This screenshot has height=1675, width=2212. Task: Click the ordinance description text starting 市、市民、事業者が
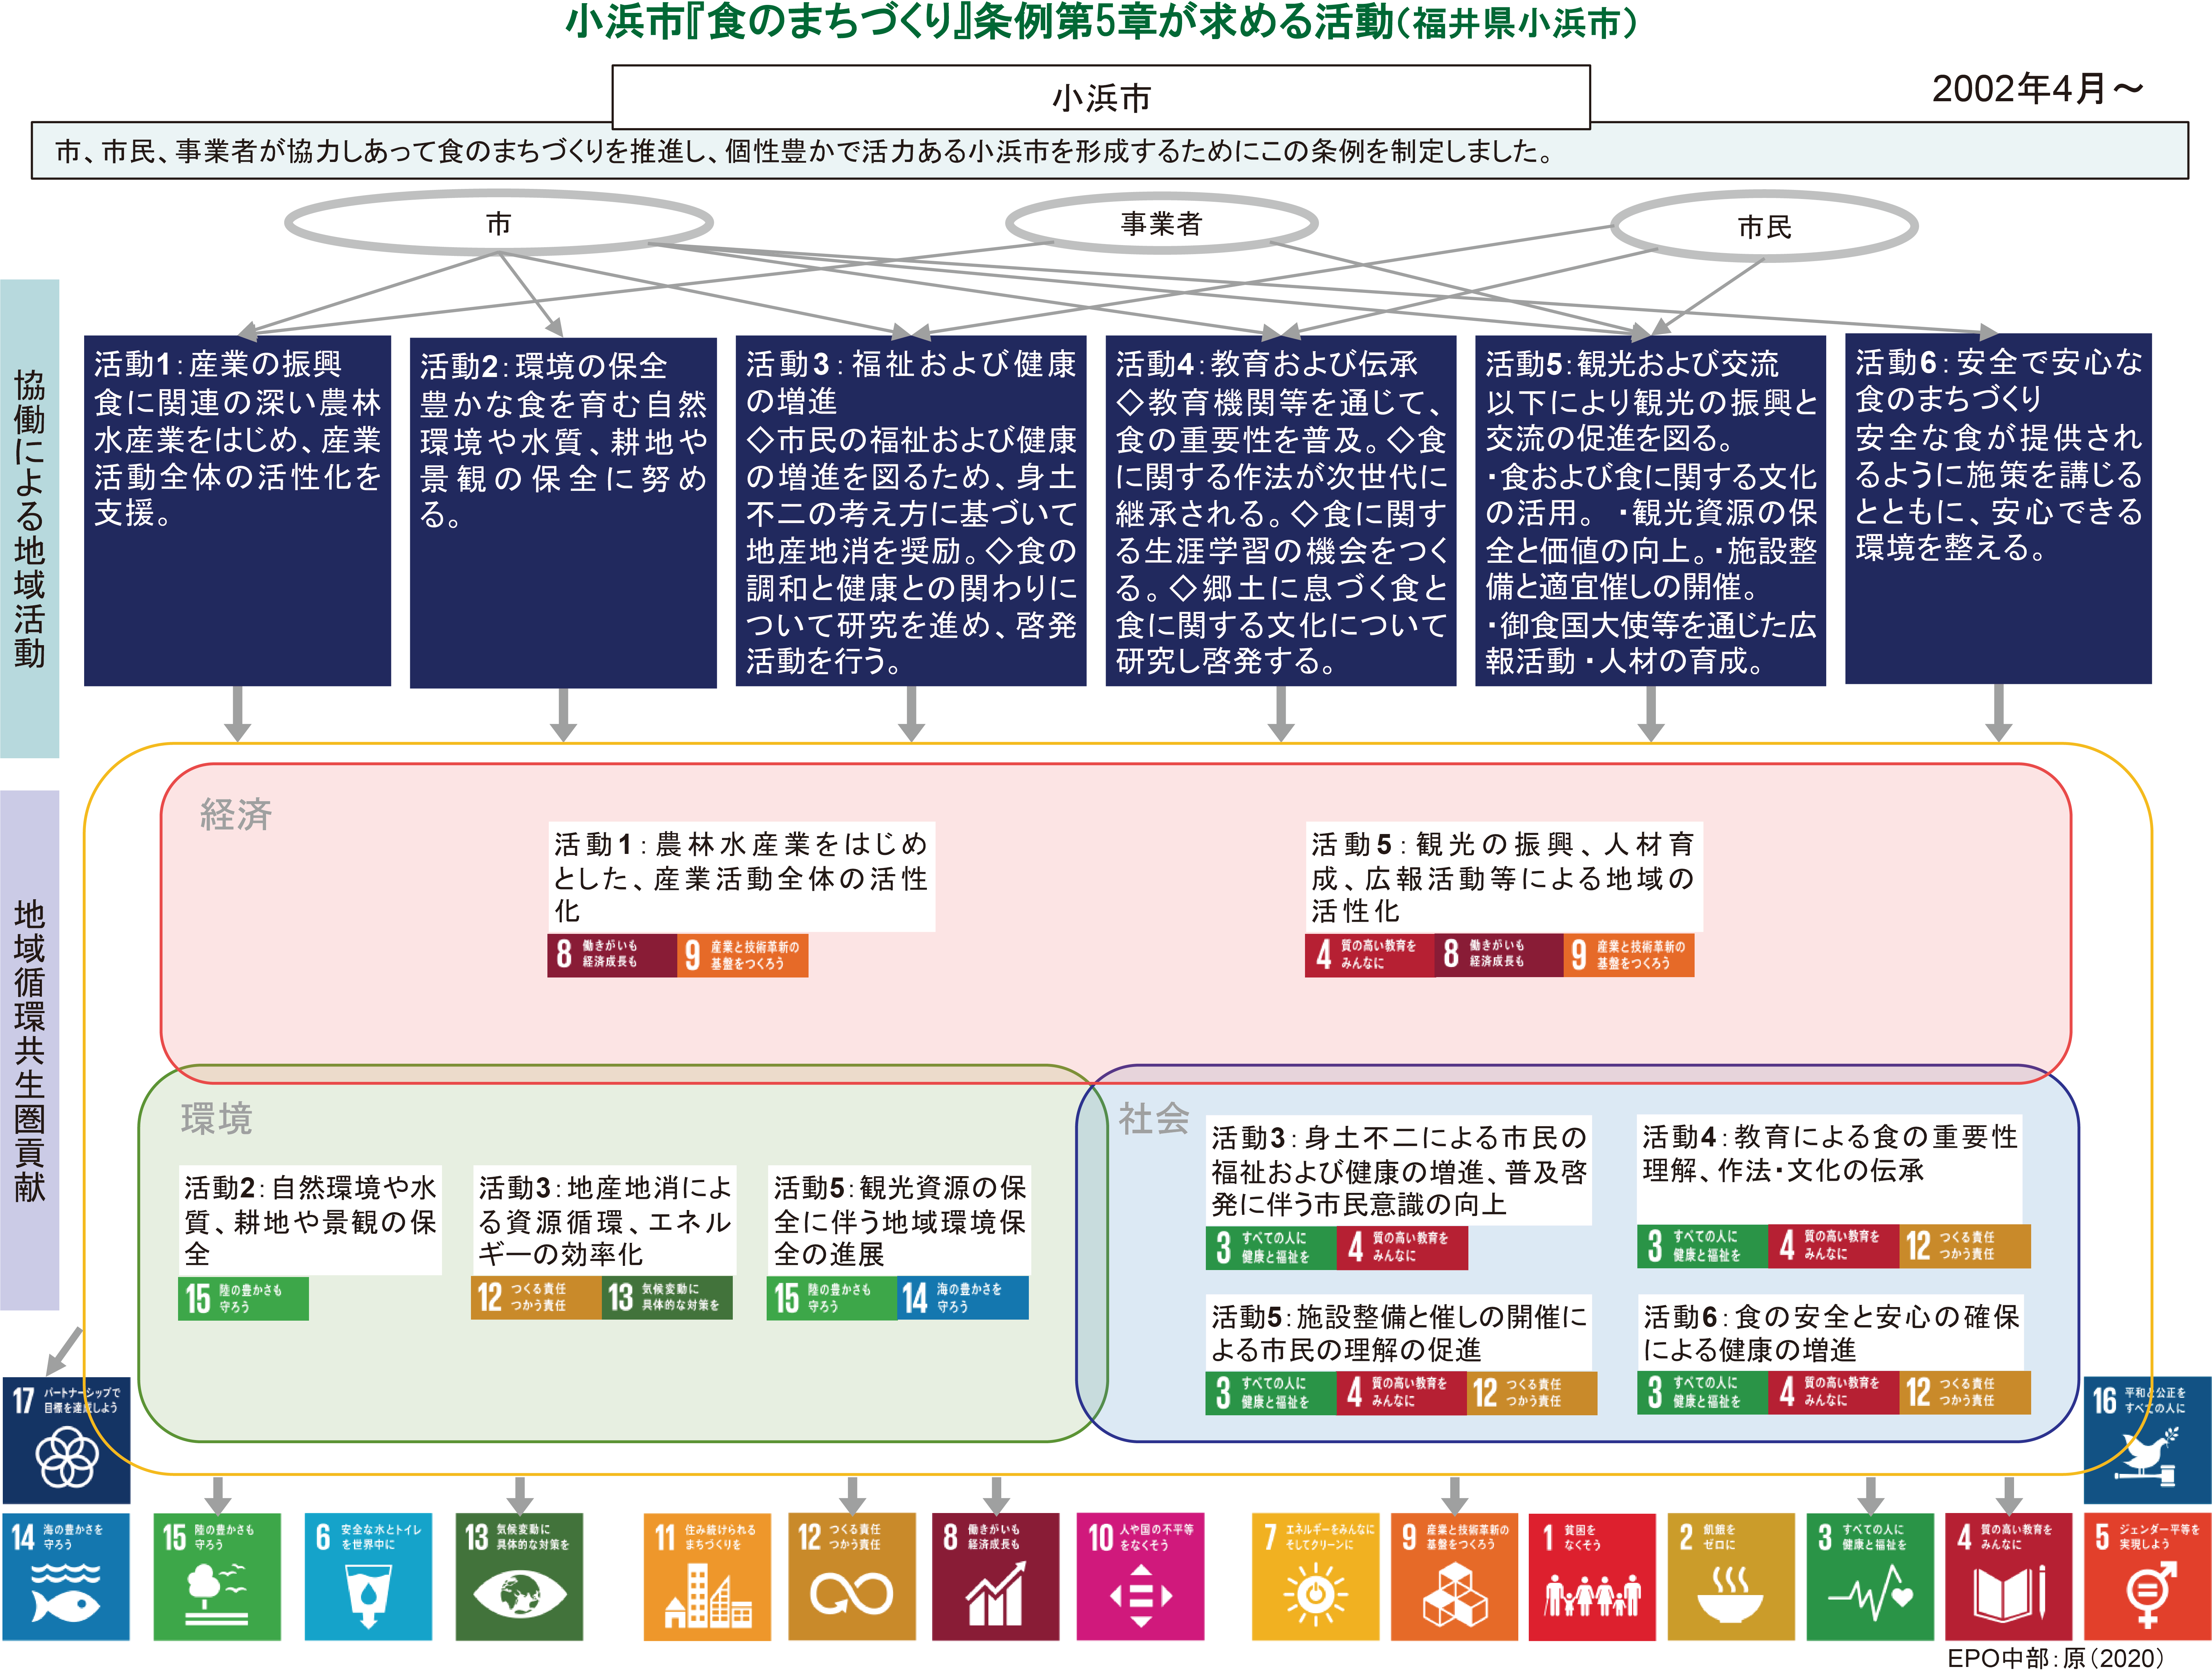pyautogui.click(x=805, y=151)
